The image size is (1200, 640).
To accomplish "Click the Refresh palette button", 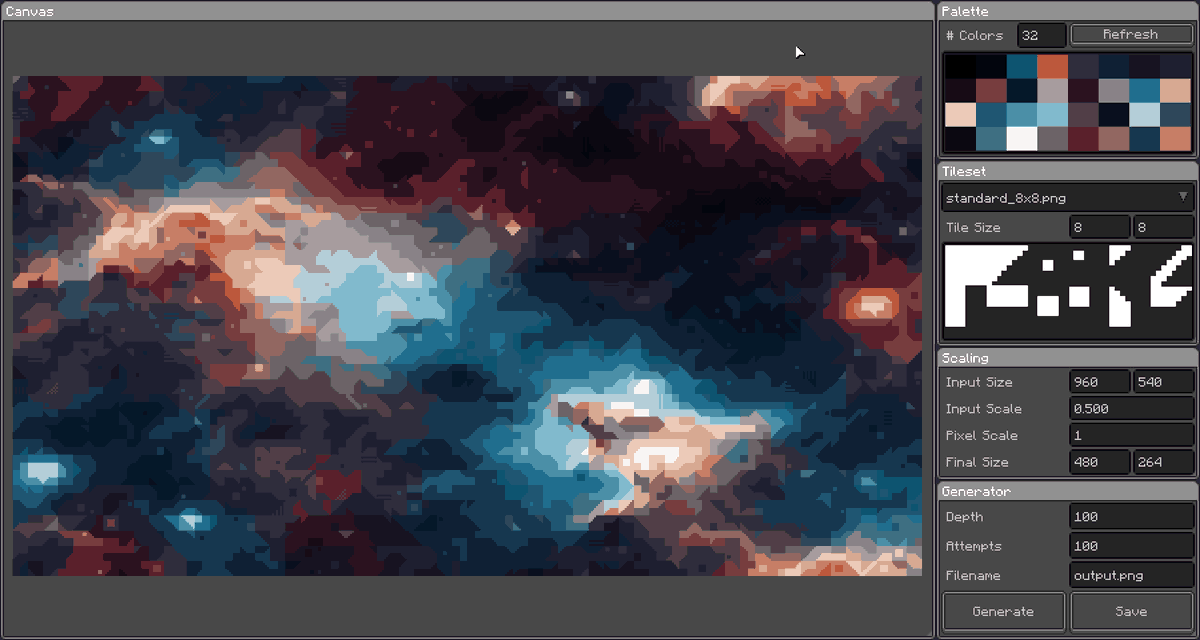I will [x=1130, y=35].
